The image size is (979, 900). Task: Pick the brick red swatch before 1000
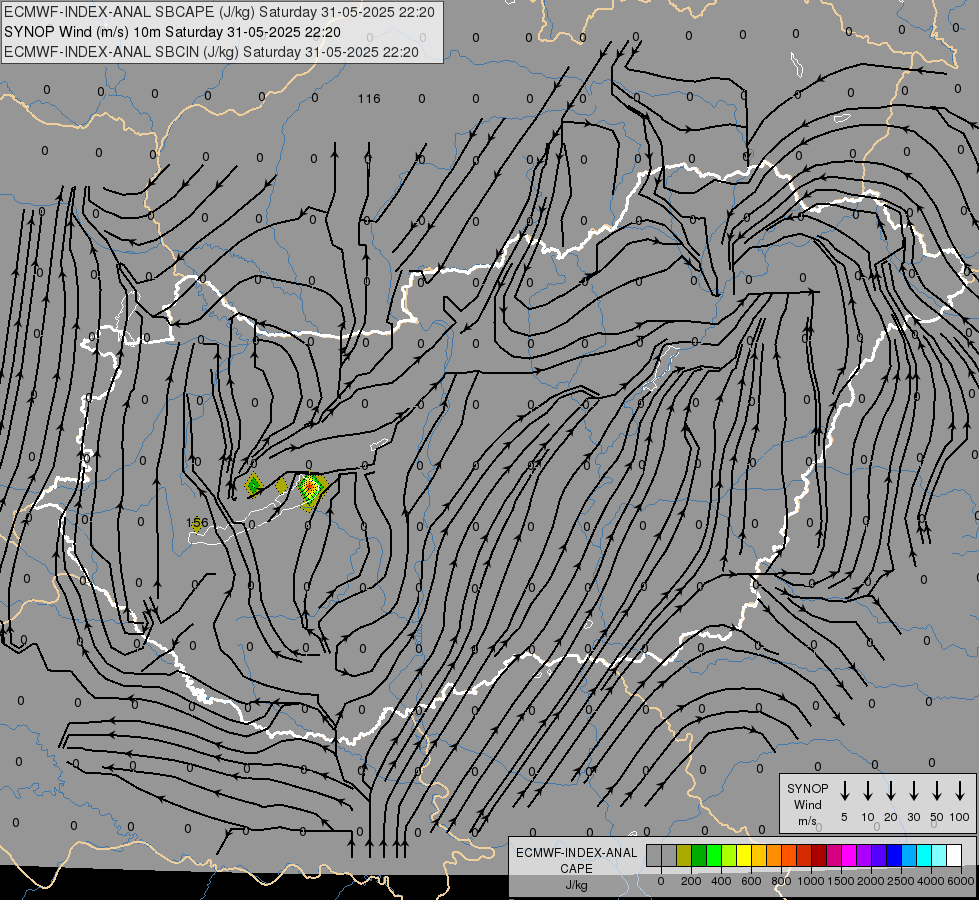point(804,855)
